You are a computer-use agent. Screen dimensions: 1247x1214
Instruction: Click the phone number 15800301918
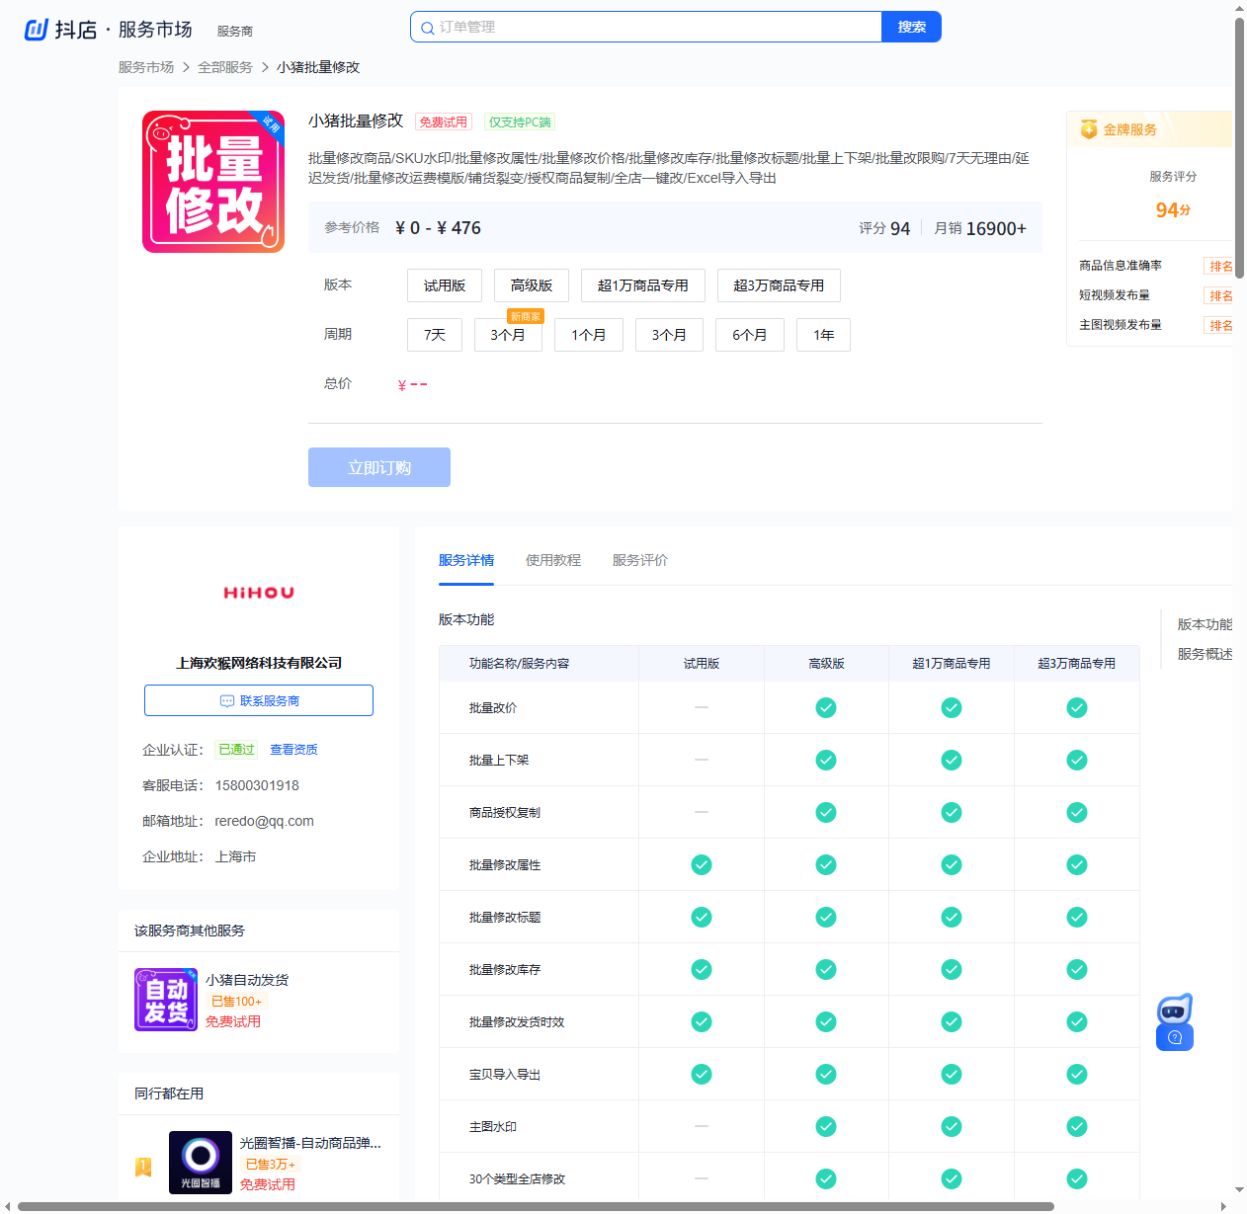[x=257, y=785]
